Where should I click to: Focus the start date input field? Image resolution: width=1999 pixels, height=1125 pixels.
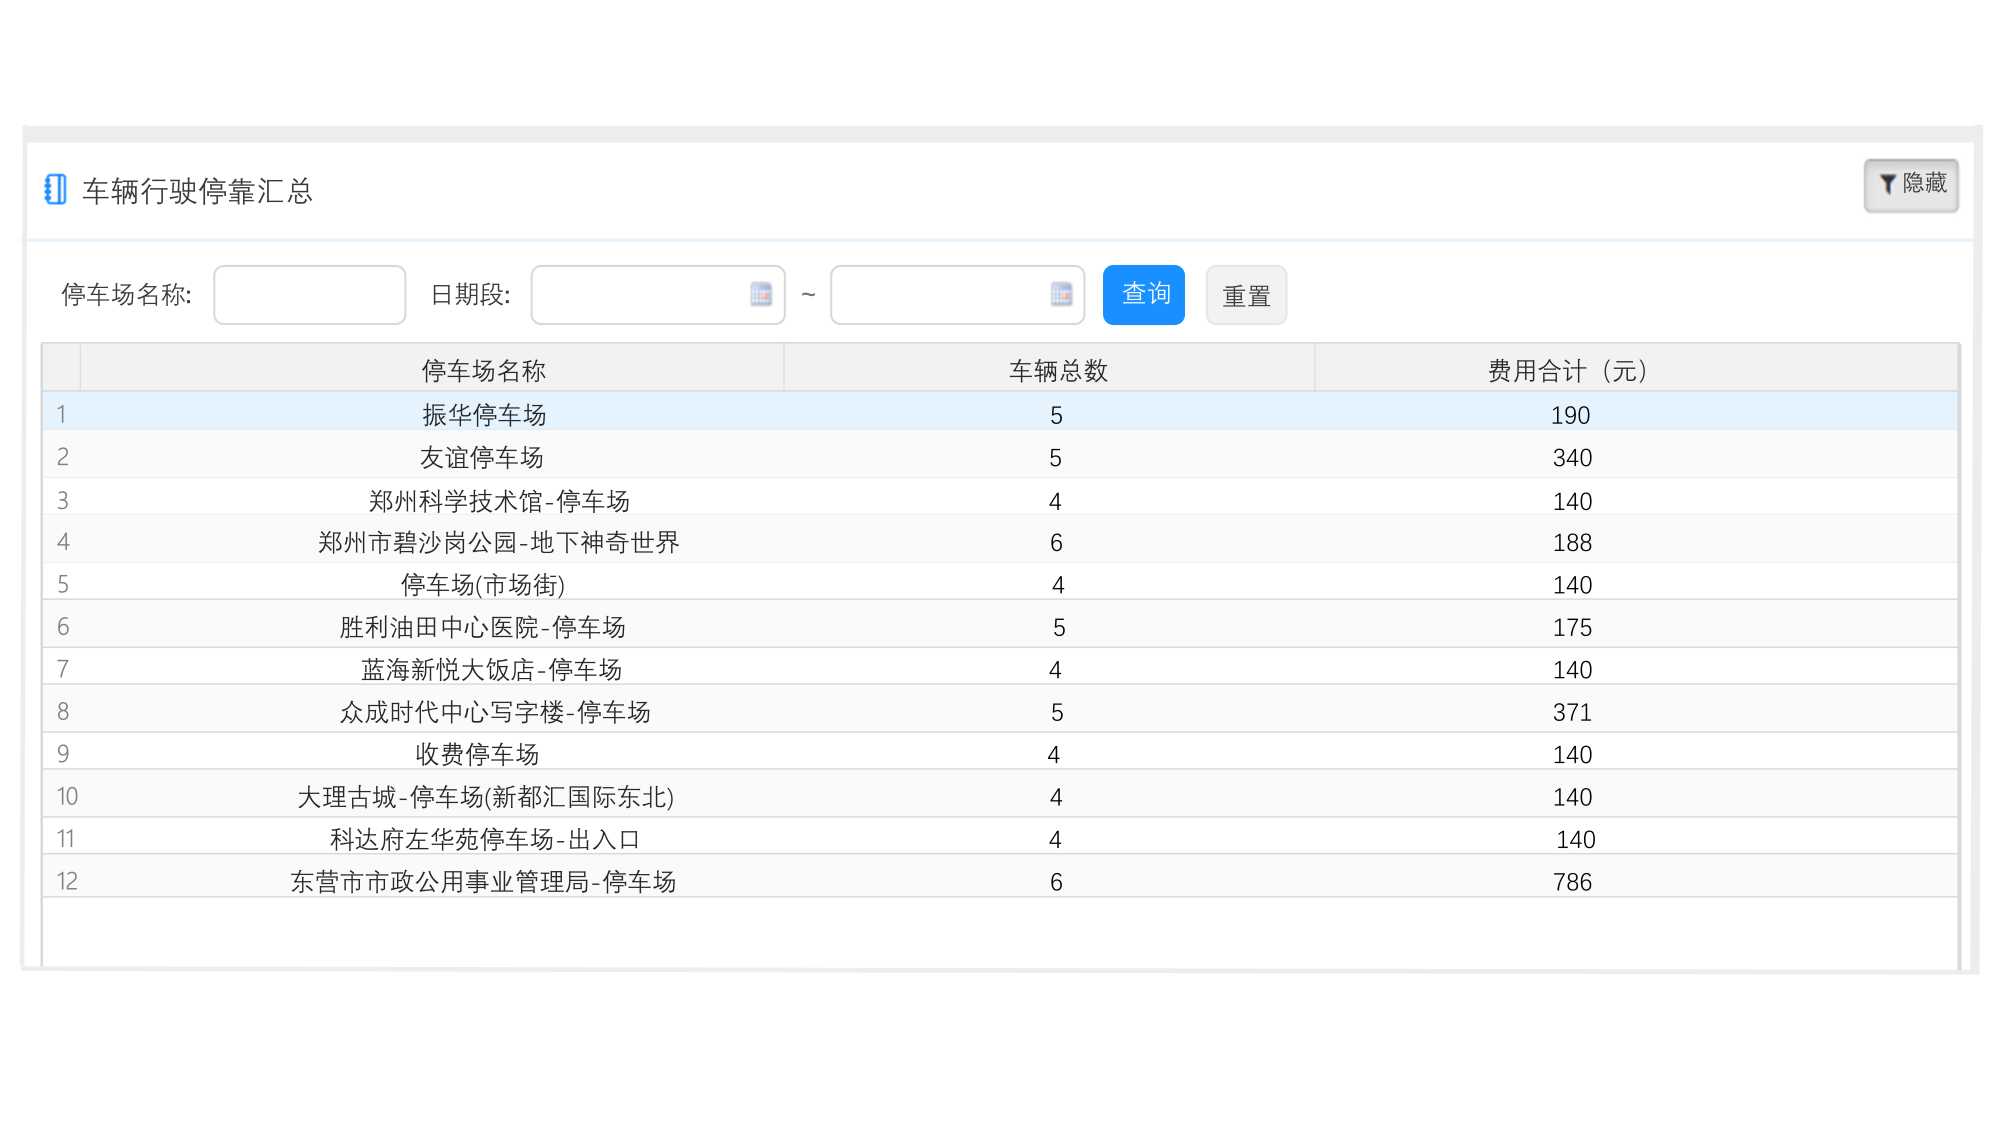click(640, 295)
